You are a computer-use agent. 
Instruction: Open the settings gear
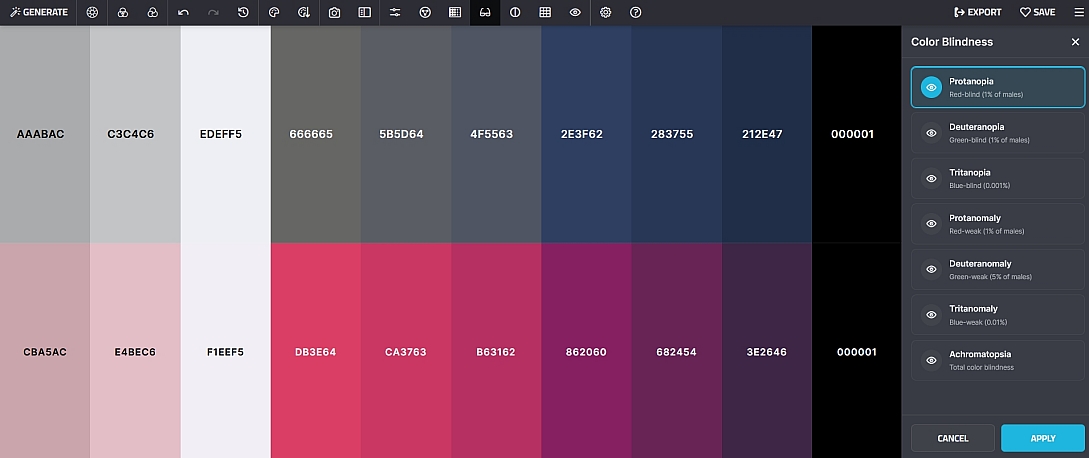point(606,13)
